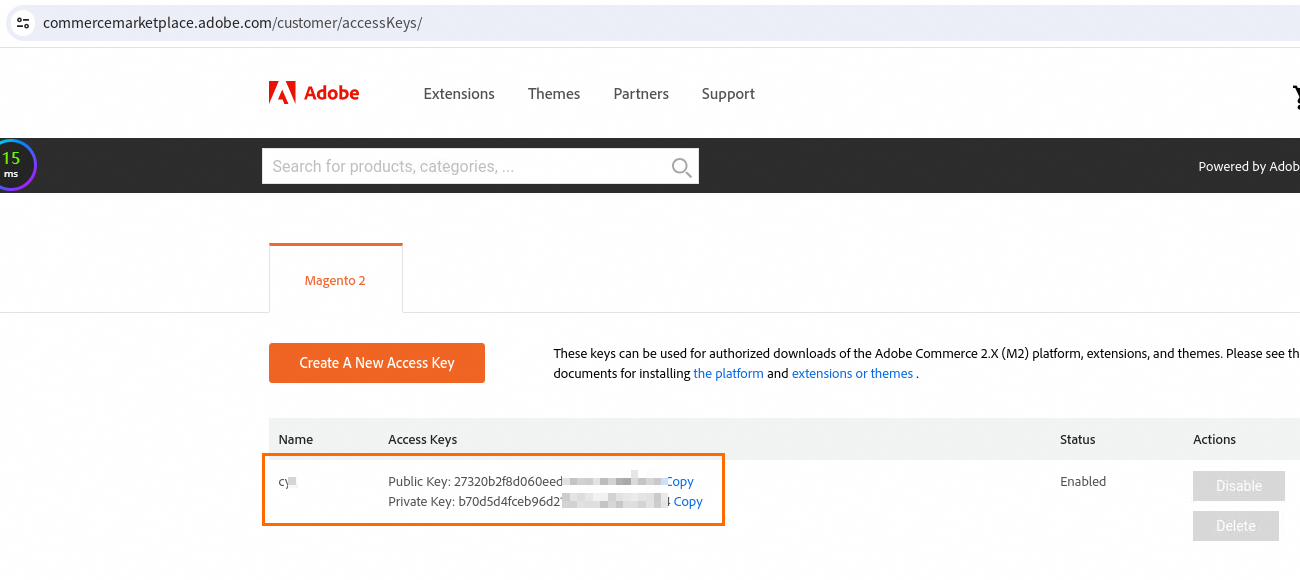Viewport: 1300px width, 580px height.
Task: Go to the Themes section
Action: click(x=554, y=94)
